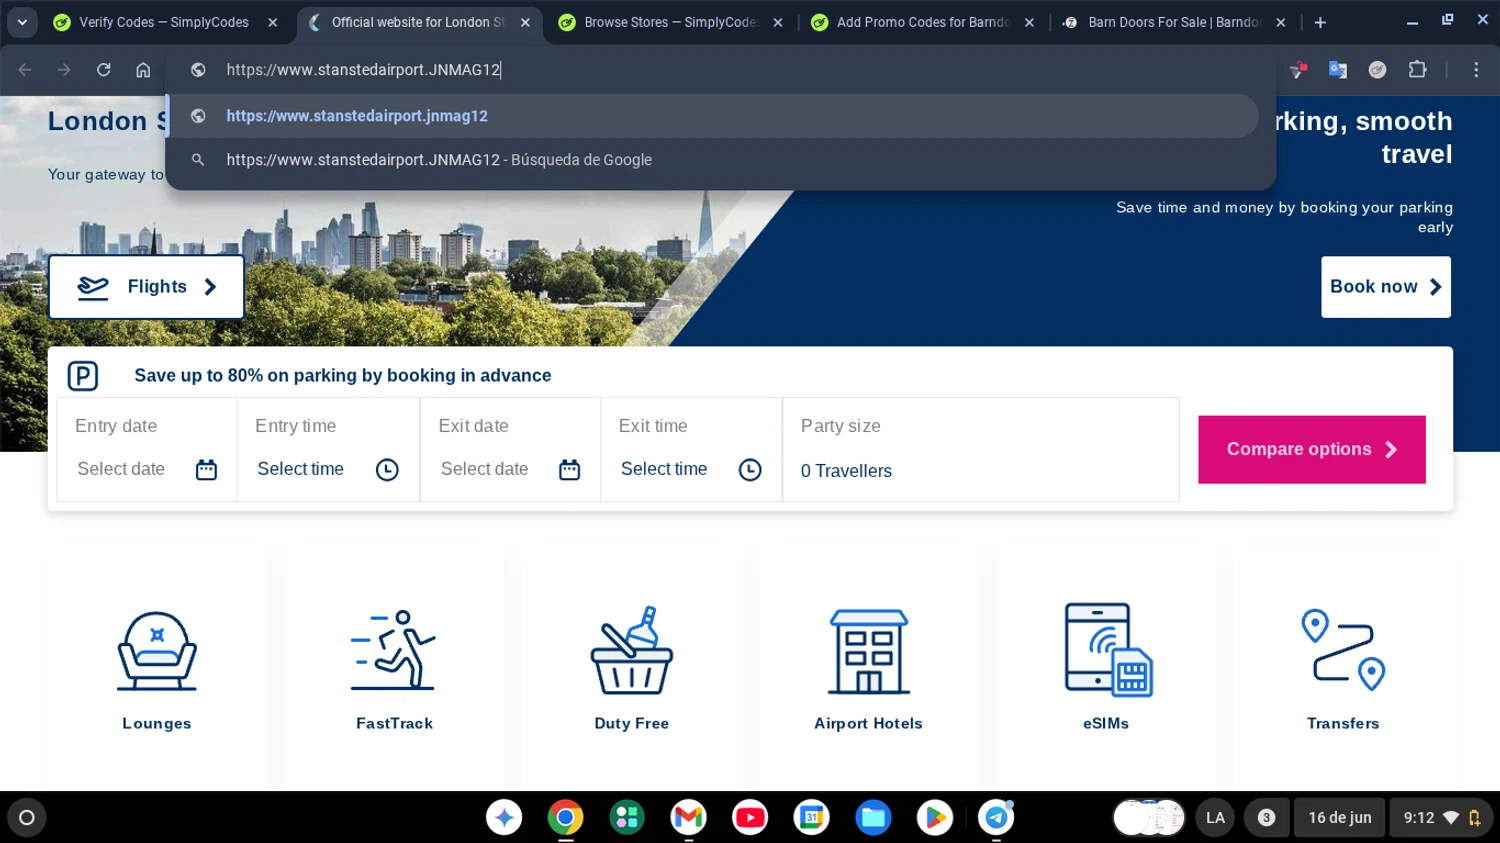This screenshot has height=843, width=1500.
Task: Close the Verify Codes tab
Action: (x=273, y=22)
